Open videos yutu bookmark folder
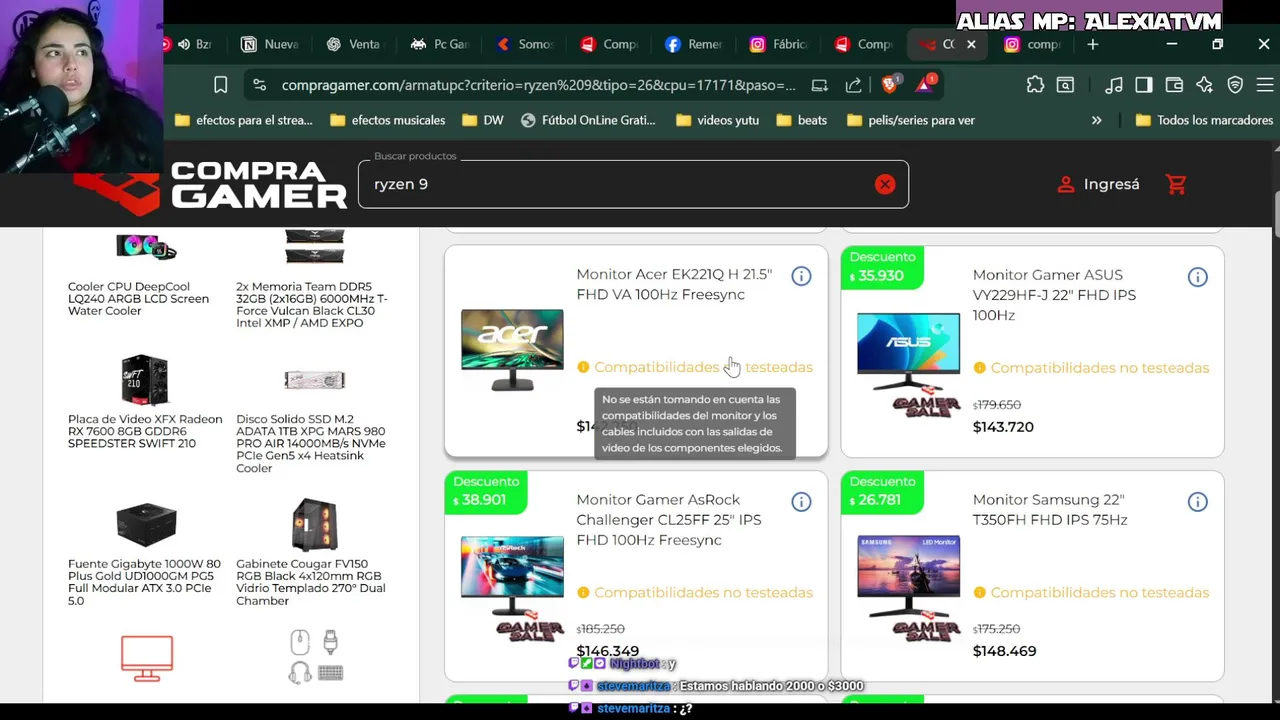 717,120
